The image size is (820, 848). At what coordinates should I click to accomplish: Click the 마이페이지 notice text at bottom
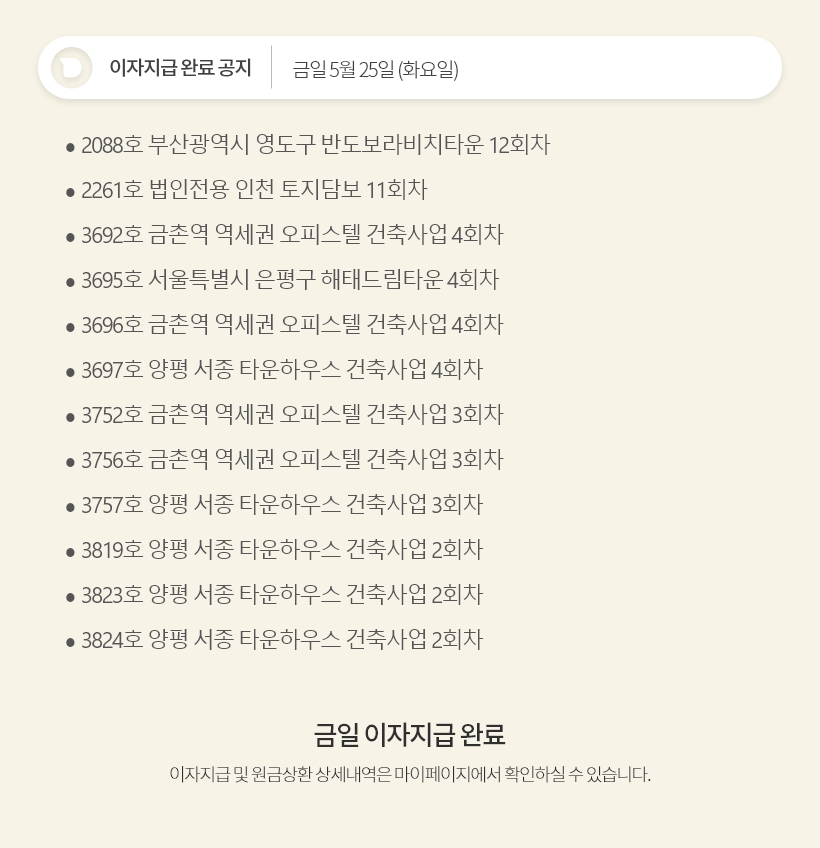click(x=409, y=774)
